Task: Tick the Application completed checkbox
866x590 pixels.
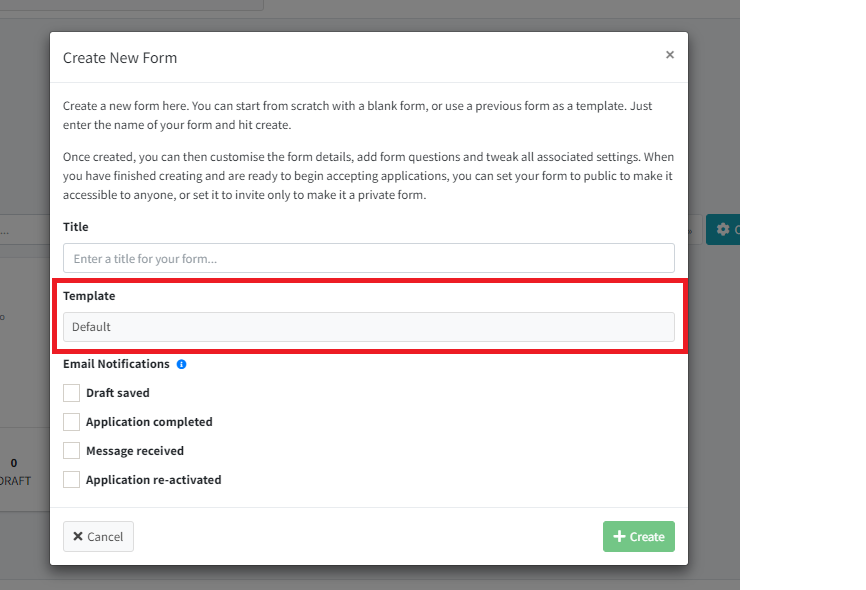Action: (x=71, y=422)
